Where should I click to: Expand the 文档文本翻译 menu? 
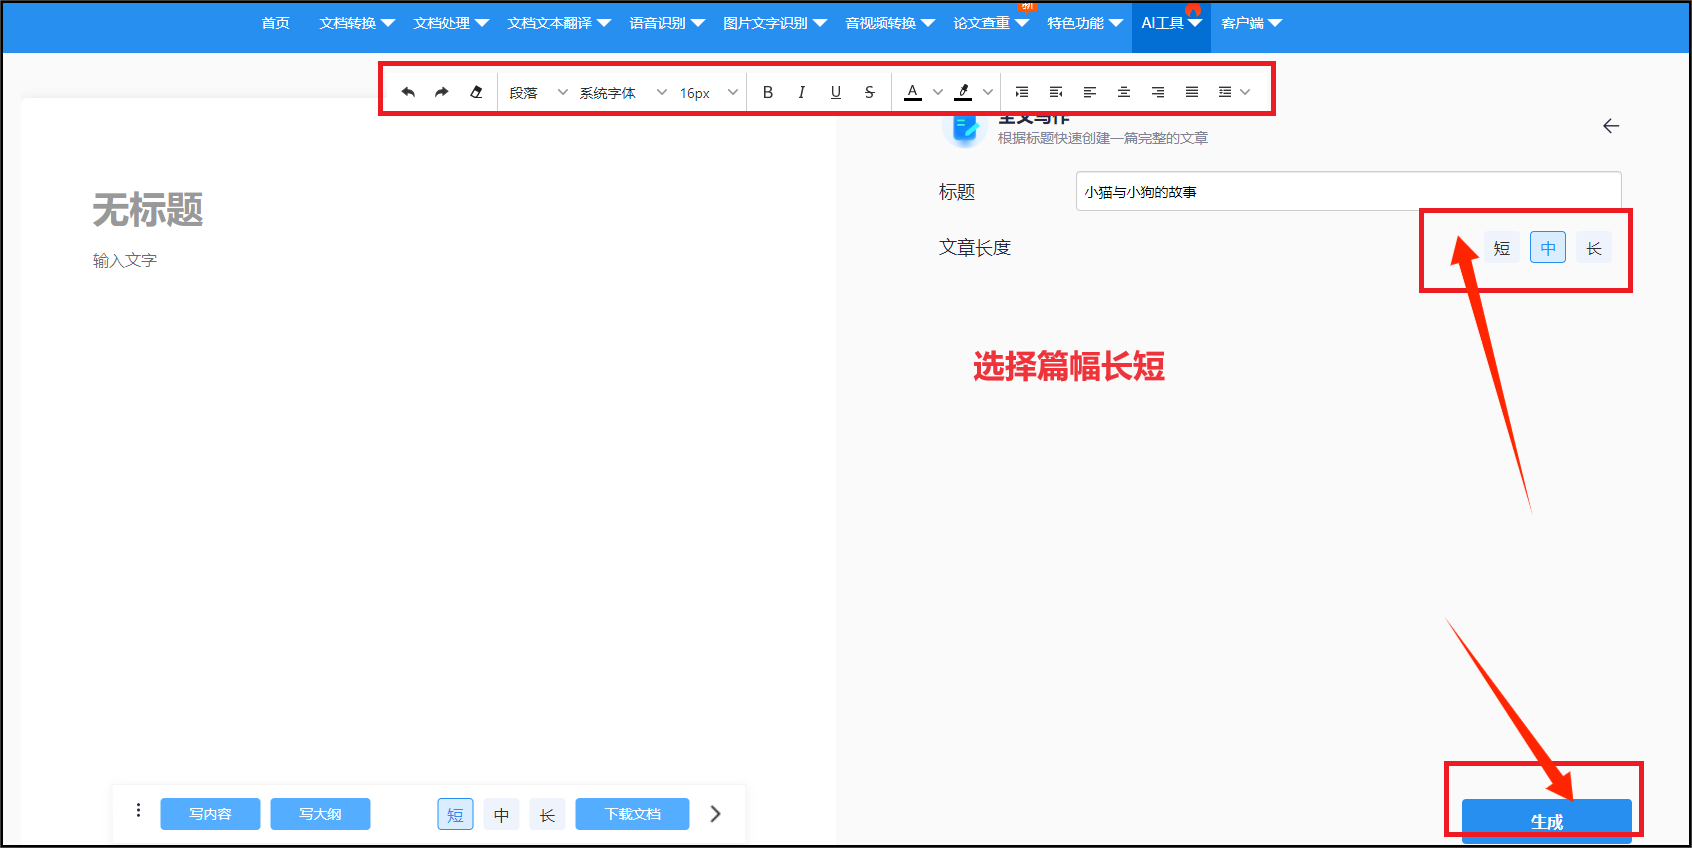[x=559, y=23]
